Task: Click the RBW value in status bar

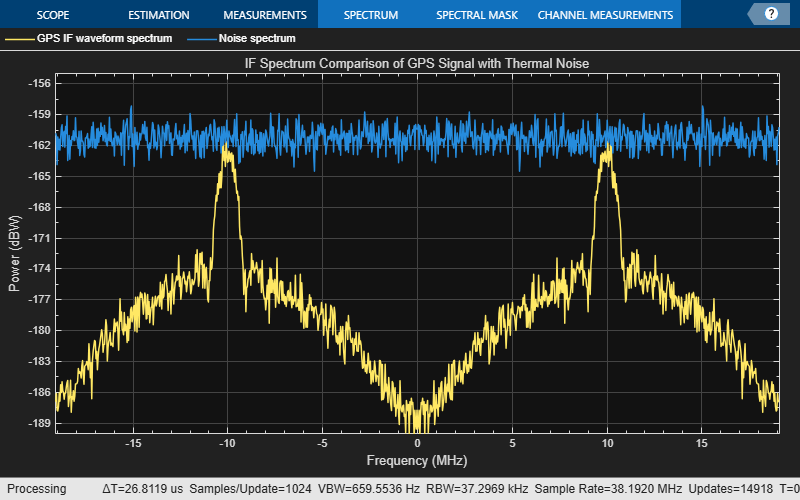Action: tap(477, 489)
